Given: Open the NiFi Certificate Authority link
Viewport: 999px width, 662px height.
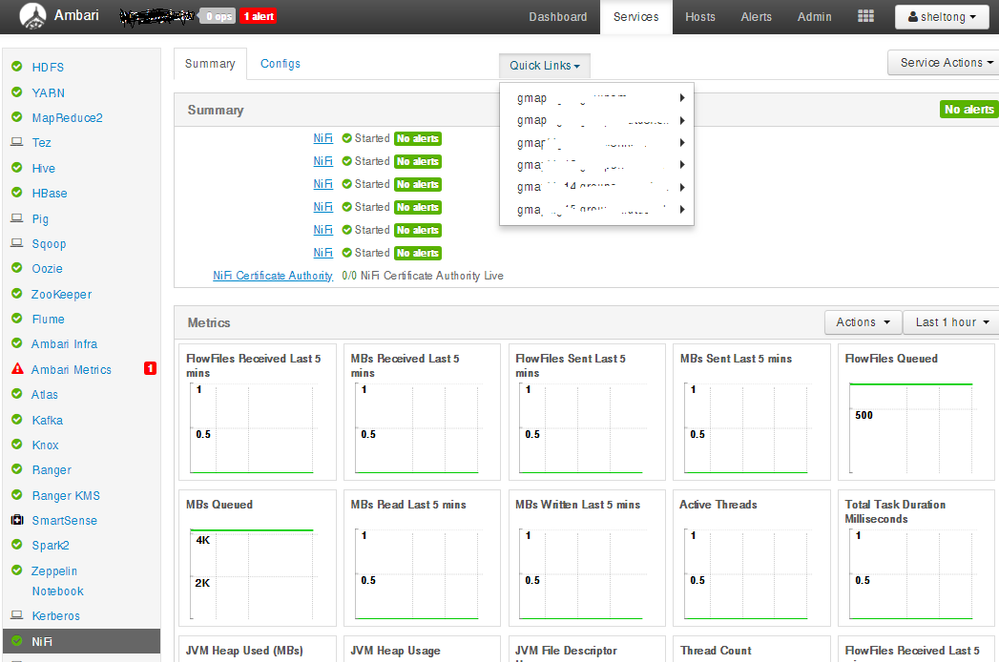Looking at the screenshot, I should 273,275.
